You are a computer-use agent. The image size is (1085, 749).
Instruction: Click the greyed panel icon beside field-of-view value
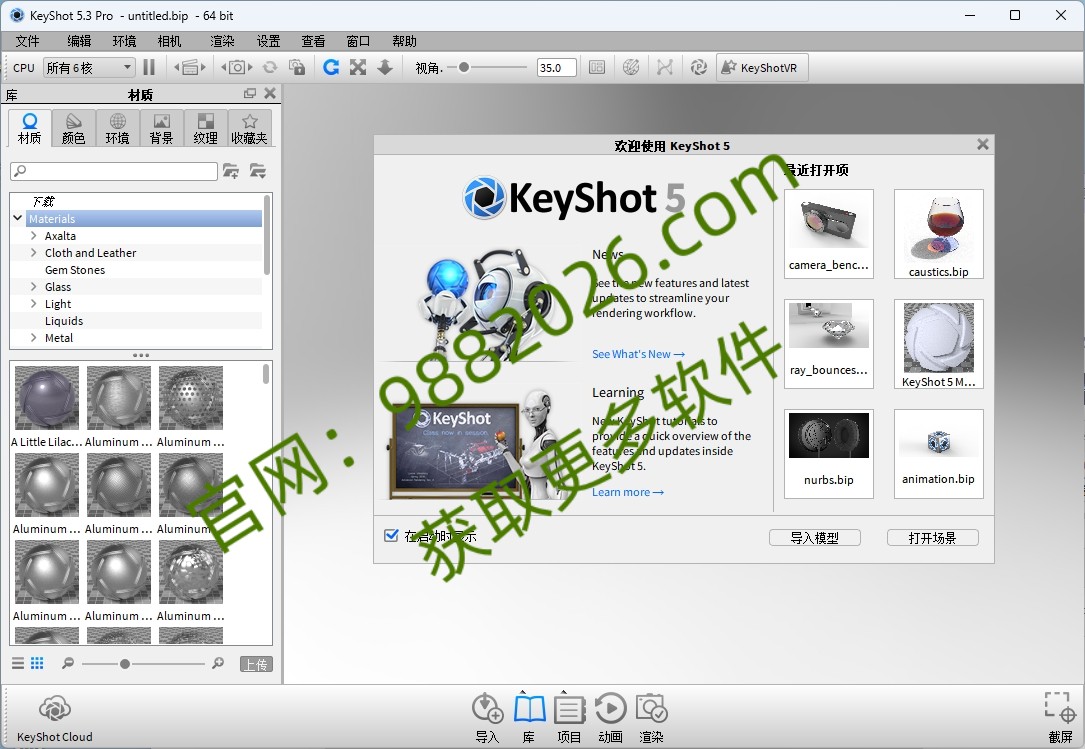[x=596, y=67]
